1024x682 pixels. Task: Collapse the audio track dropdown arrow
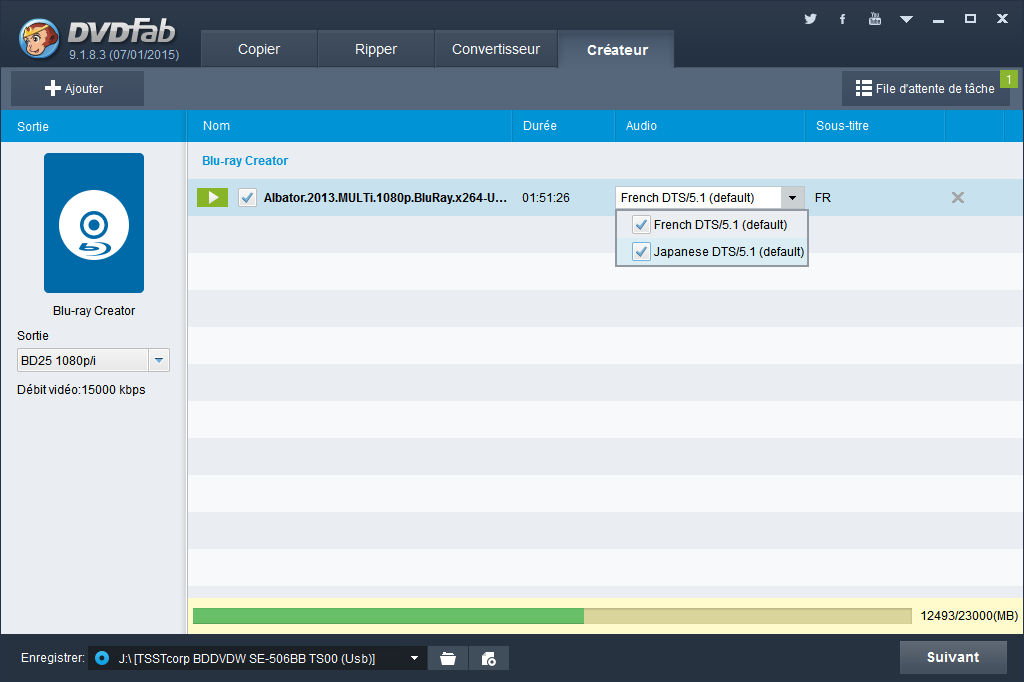[792, 198]
